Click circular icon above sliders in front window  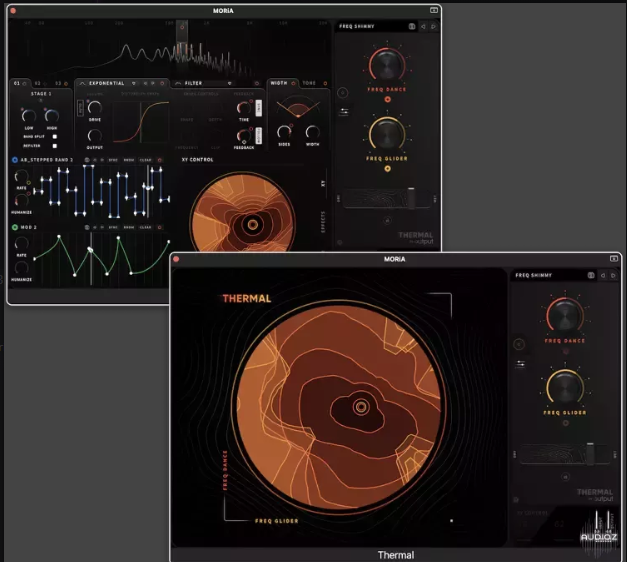[x=519, y=344]
